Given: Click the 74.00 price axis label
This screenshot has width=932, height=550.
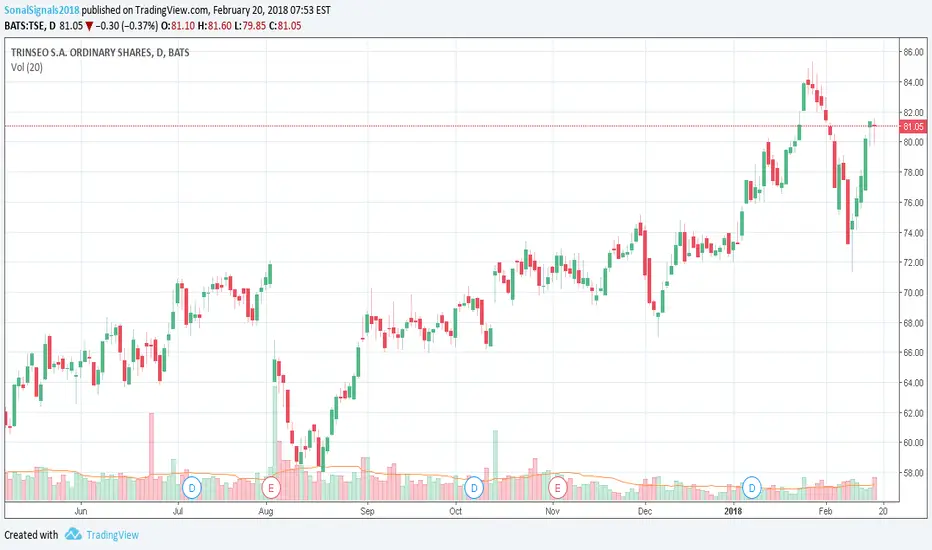Looking at the screenshot, I should tap(914, 232).
